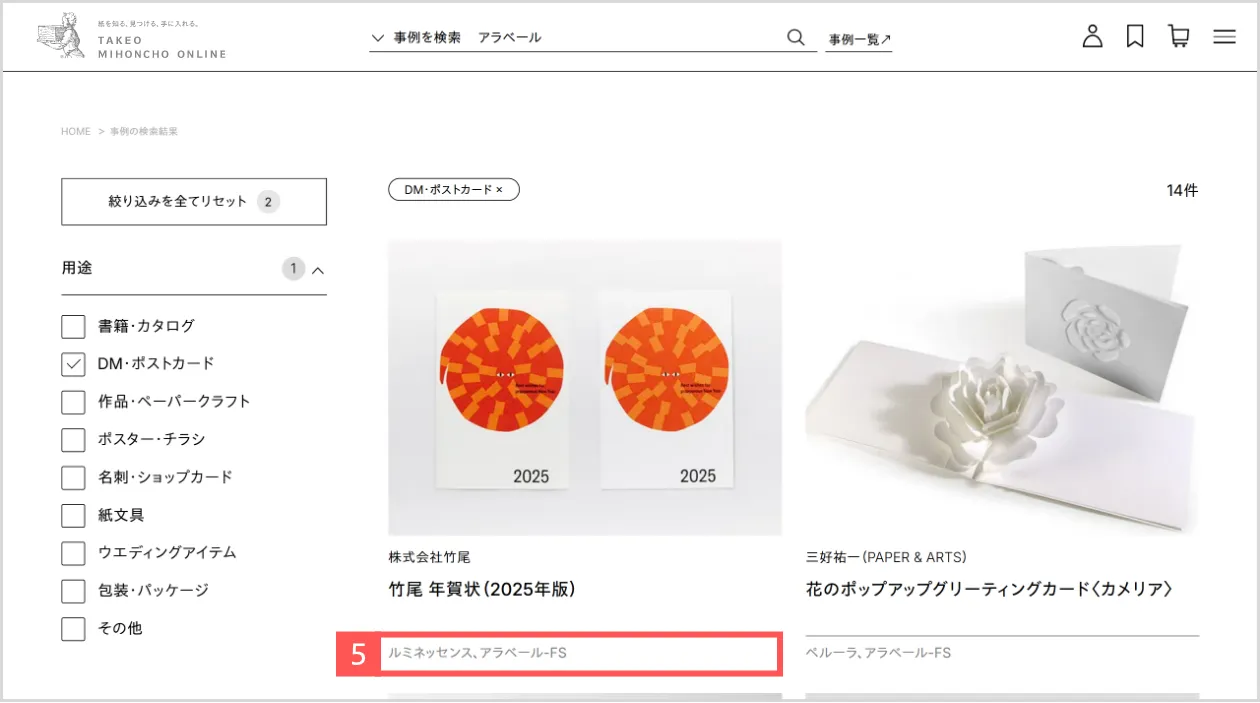Open the user account icon

pos(1092,37)
